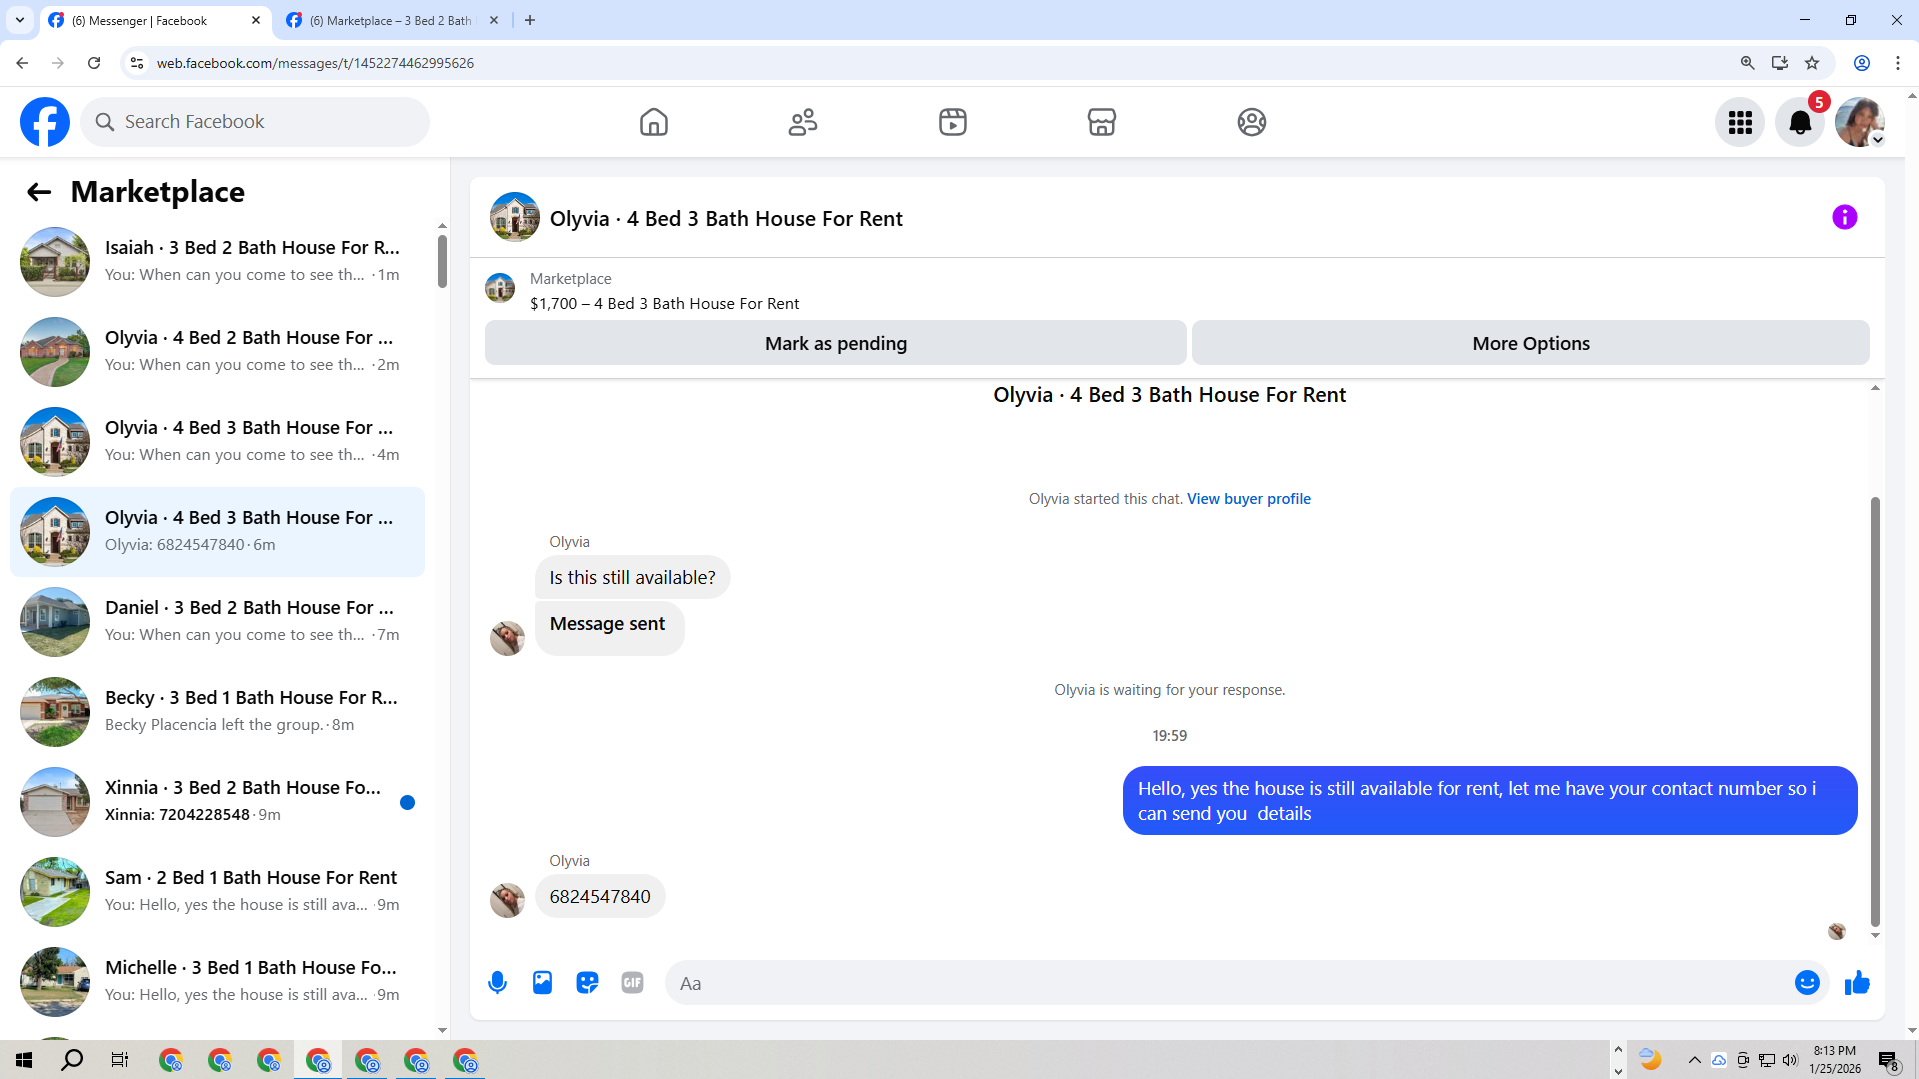This screenshot has width=1919, height=1079.
Task: Open the Marketplace storefront icon
Action: click(1101, 122)
